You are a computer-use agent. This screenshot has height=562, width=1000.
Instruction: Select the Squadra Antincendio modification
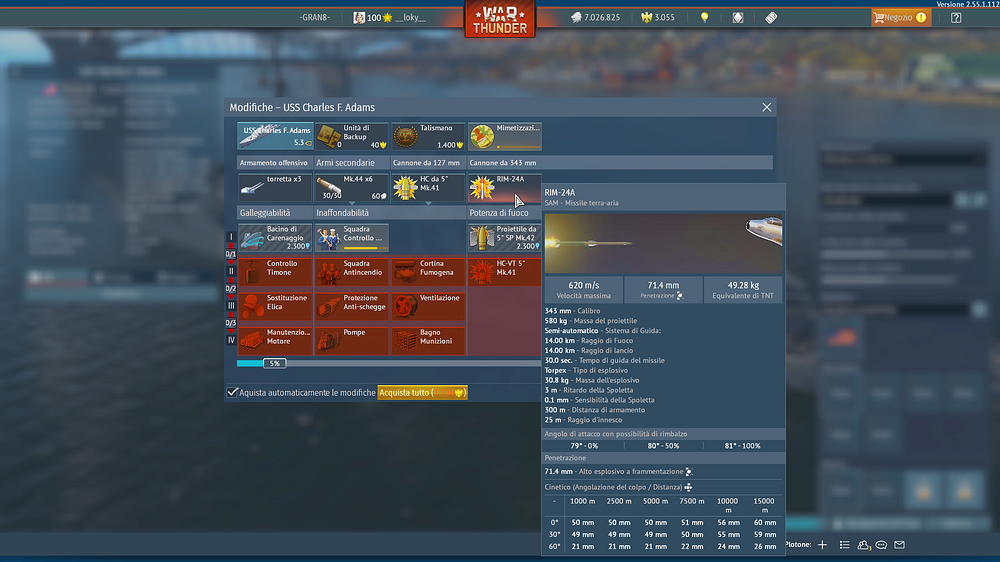[x=351, y=272]
